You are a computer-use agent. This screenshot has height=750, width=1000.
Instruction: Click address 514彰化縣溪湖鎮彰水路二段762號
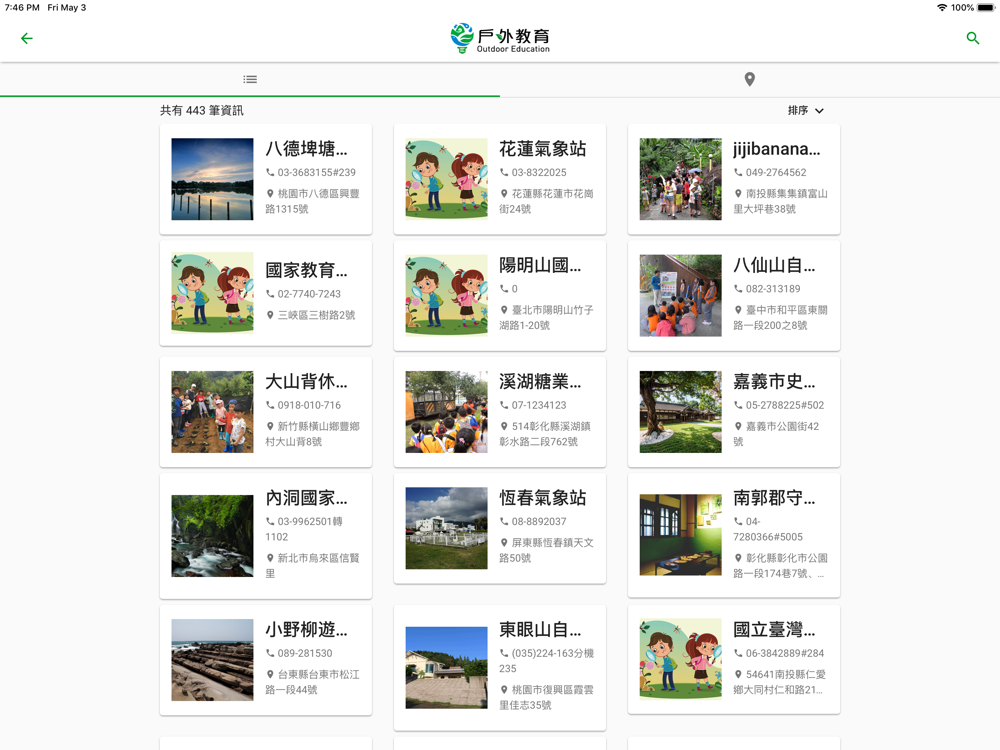point(545,434)
